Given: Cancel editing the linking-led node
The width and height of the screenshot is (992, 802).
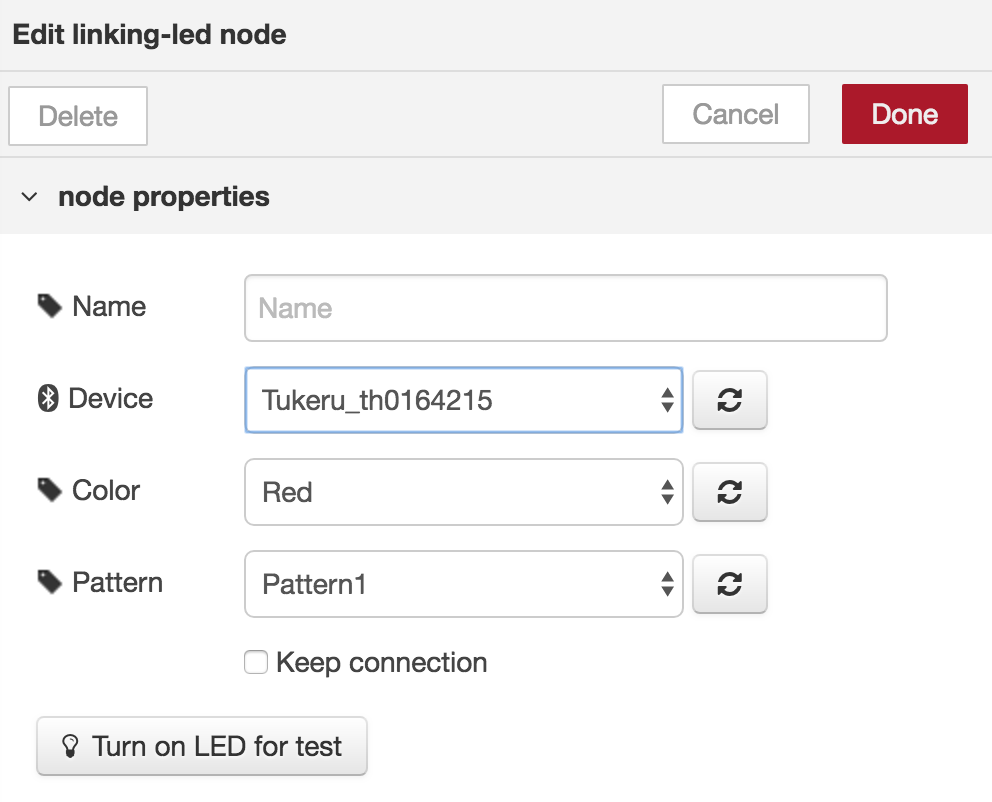Looking at the screenshot, I should pyautogui.click(x=736, y=114).
